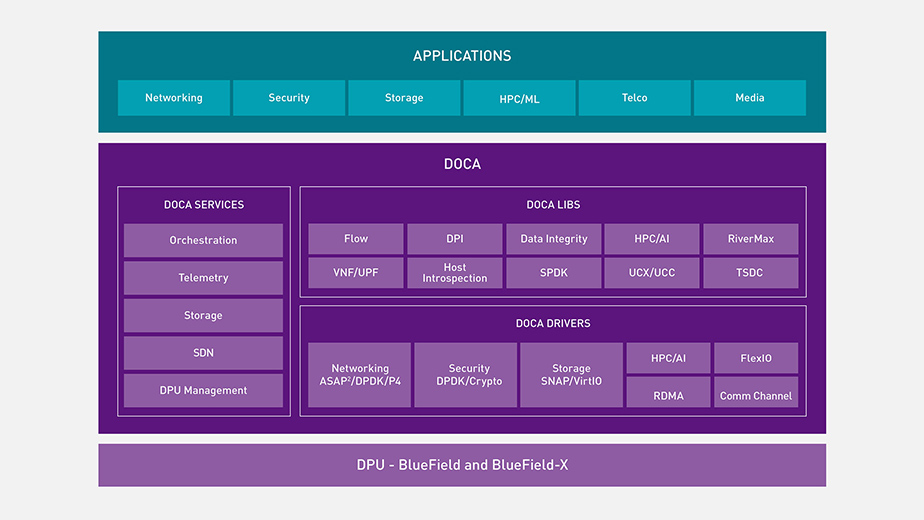Image resolution: width=924 pixels, height=520 pixels.
Task: Select the Storage SNAP/VirtIO driver block
Action: tap(571, 375)
